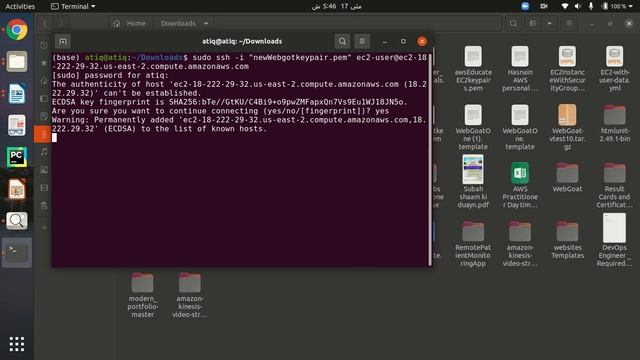Open Pictures folder in Files sidebar

pyautogui.click(x=44, y=170)
